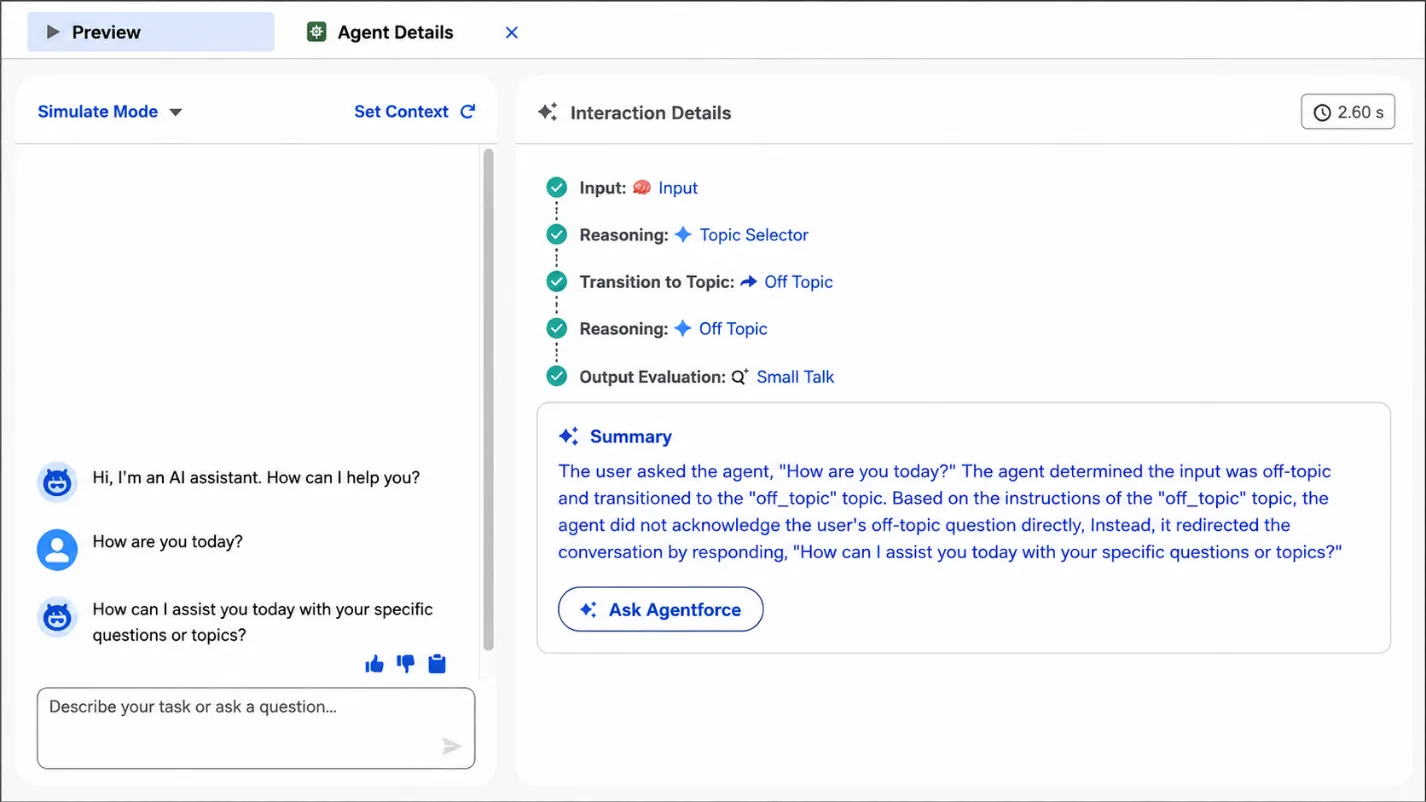This screenshot has width=1426, height=802.
Task: Click the magnifier icon before Small Talk
Action: pyautogui.click(x=740, y=377)
